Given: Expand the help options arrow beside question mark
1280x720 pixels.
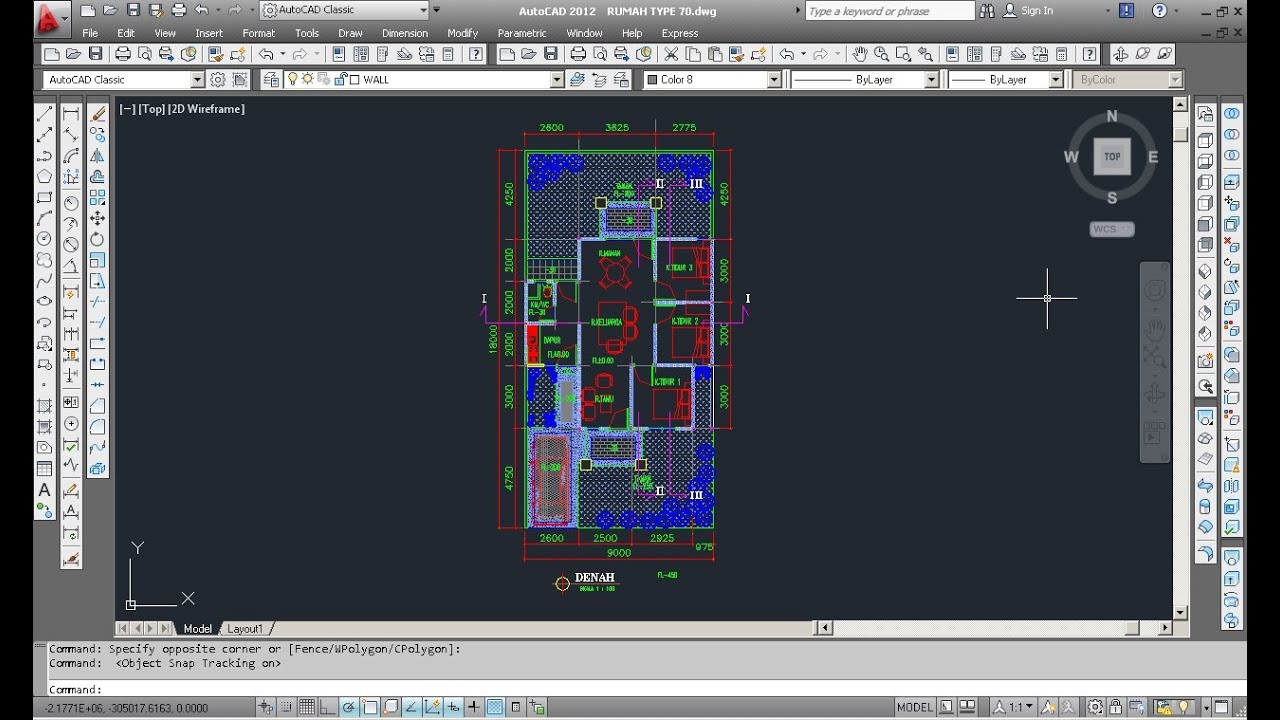Looking at the screenshot, I should point(1177,11).
